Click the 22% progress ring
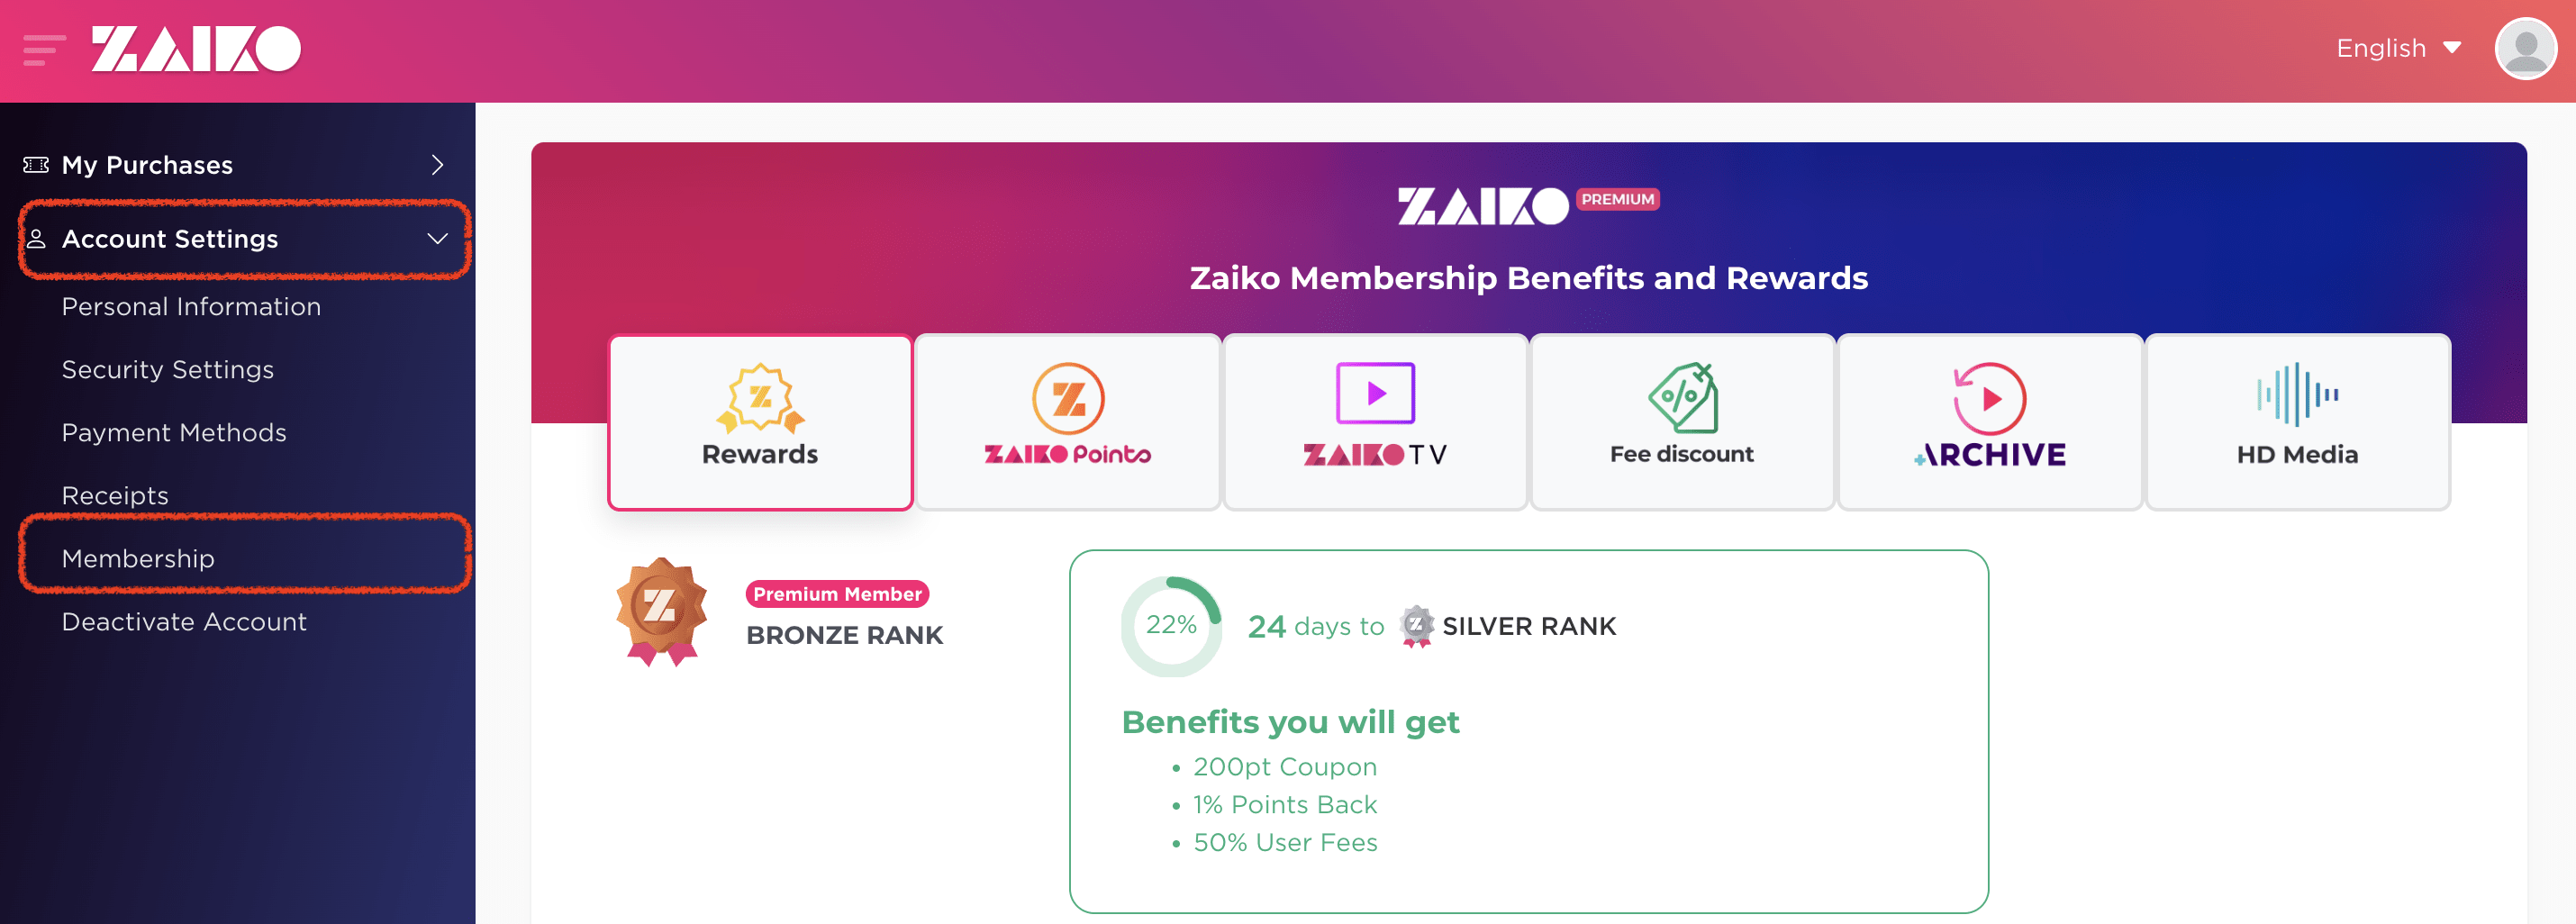Image resolution: width=2576 pixels, height=924 pixels. 1170,626
